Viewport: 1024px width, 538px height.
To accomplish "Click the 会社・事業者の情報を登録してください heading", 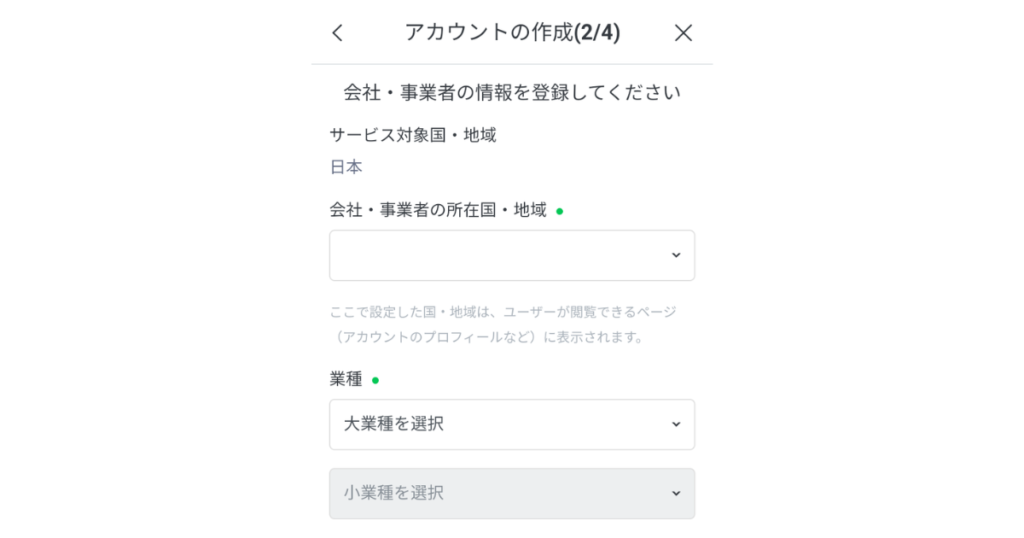I will (x=512, y=93).
